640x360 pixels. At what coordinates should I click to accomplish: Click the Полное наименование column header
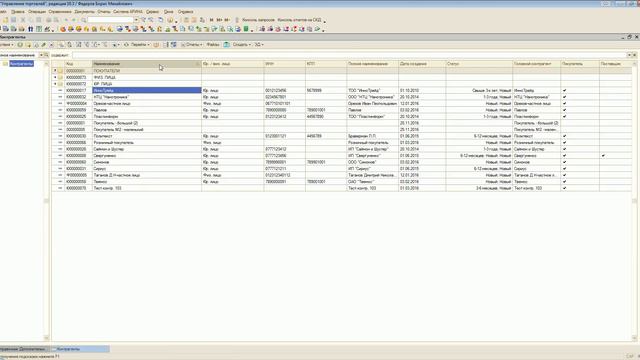tap(373, 64)
